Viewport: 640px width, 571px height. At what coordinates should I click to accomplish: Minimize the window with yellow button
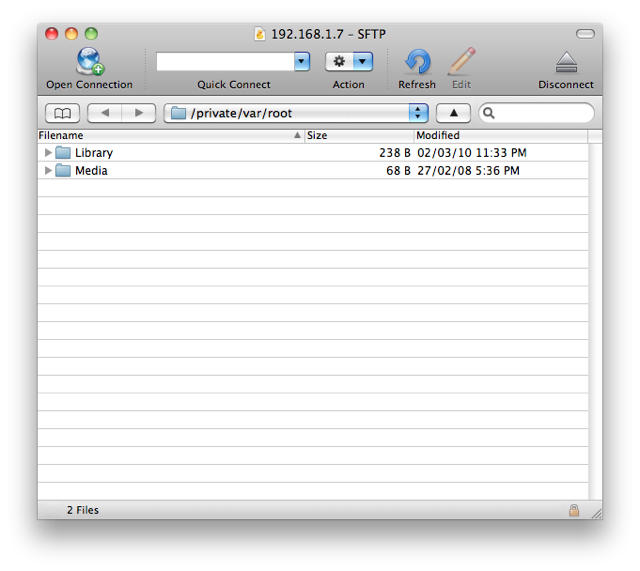pos(71,33)
